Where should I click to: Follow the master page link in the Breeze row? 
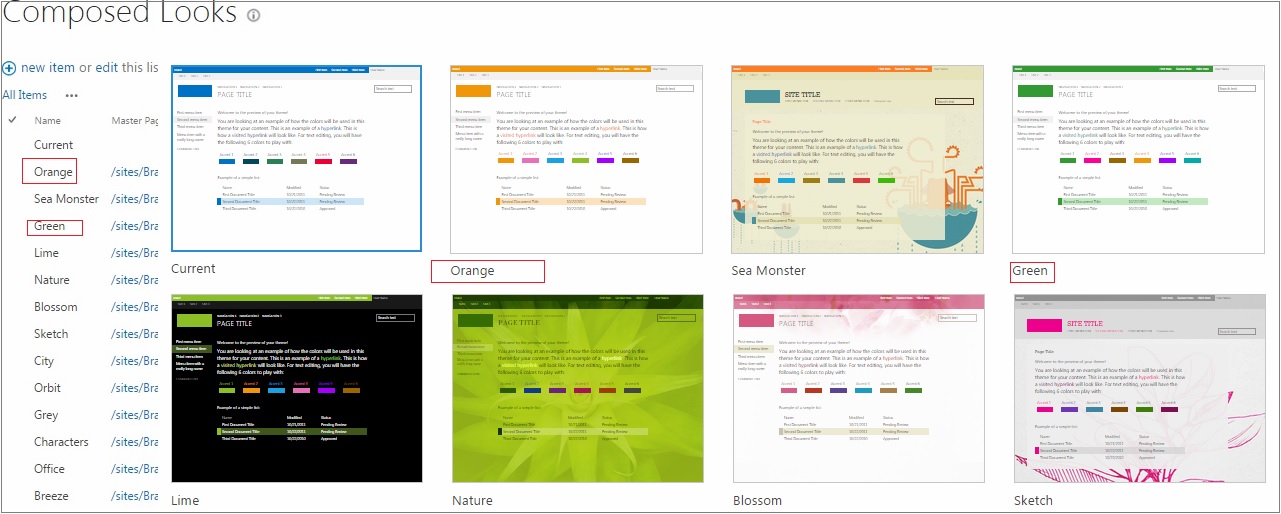tap(135, 496)
